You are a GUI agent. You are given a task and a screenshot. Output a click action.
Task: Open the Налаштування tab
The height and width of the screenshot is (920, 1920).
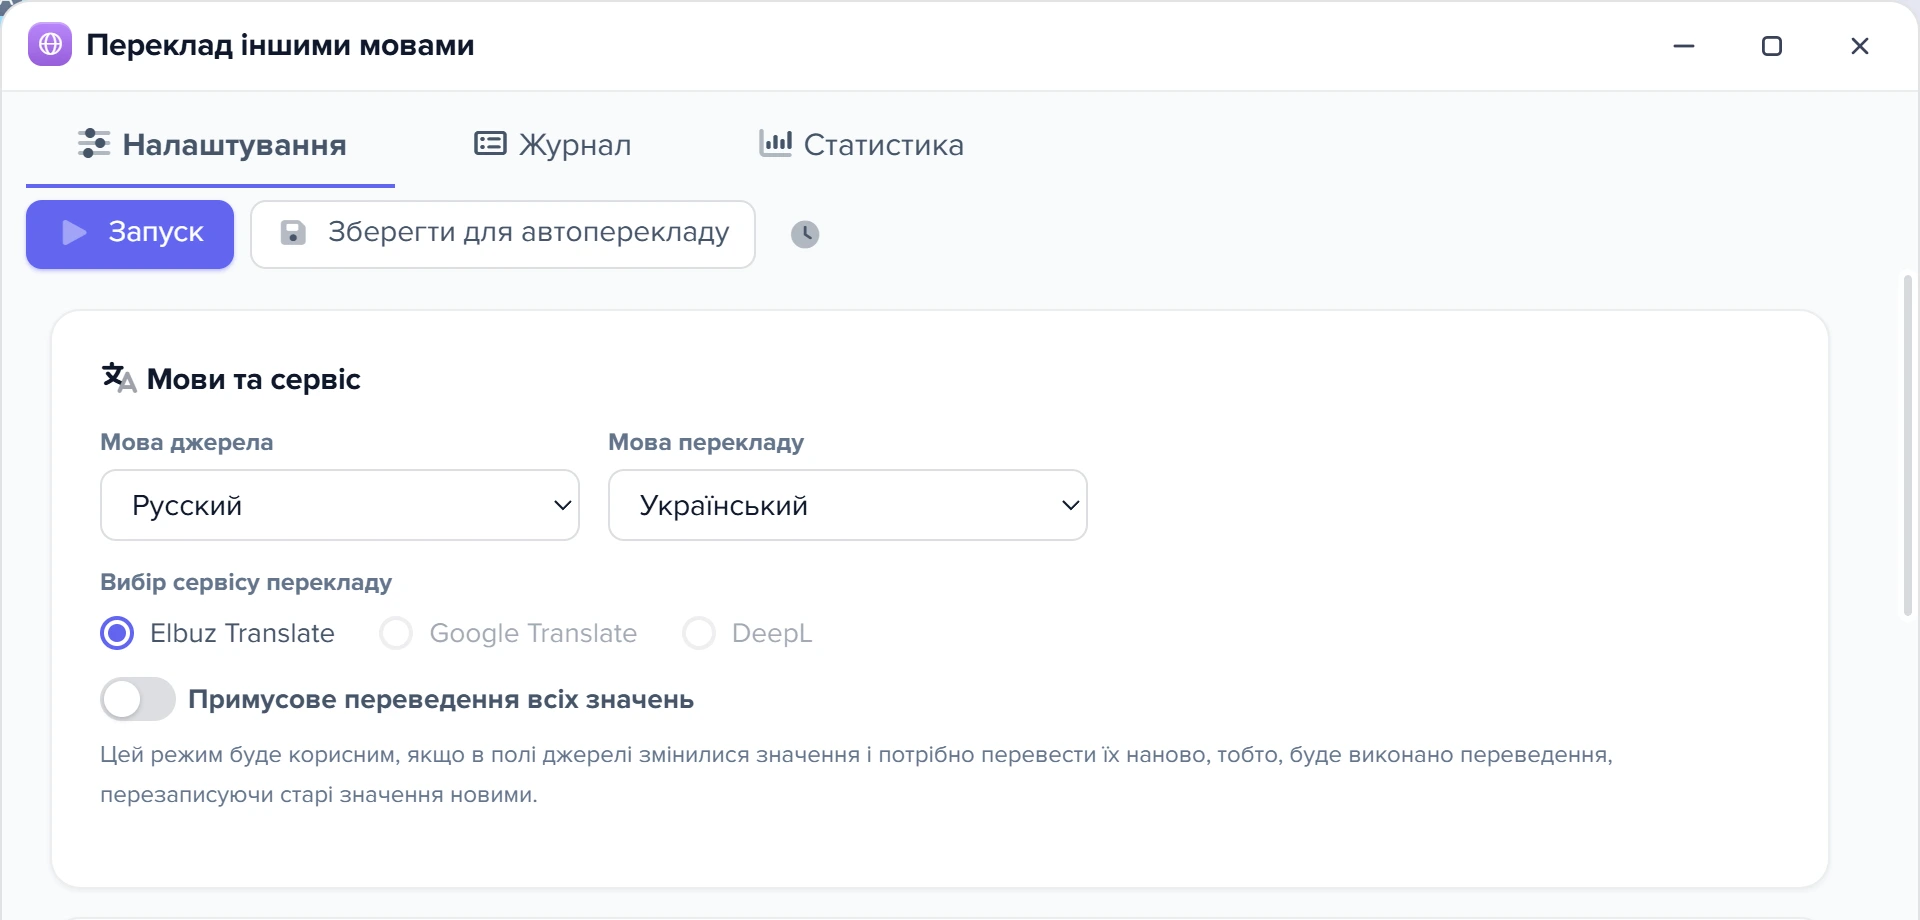coord(211,145)
